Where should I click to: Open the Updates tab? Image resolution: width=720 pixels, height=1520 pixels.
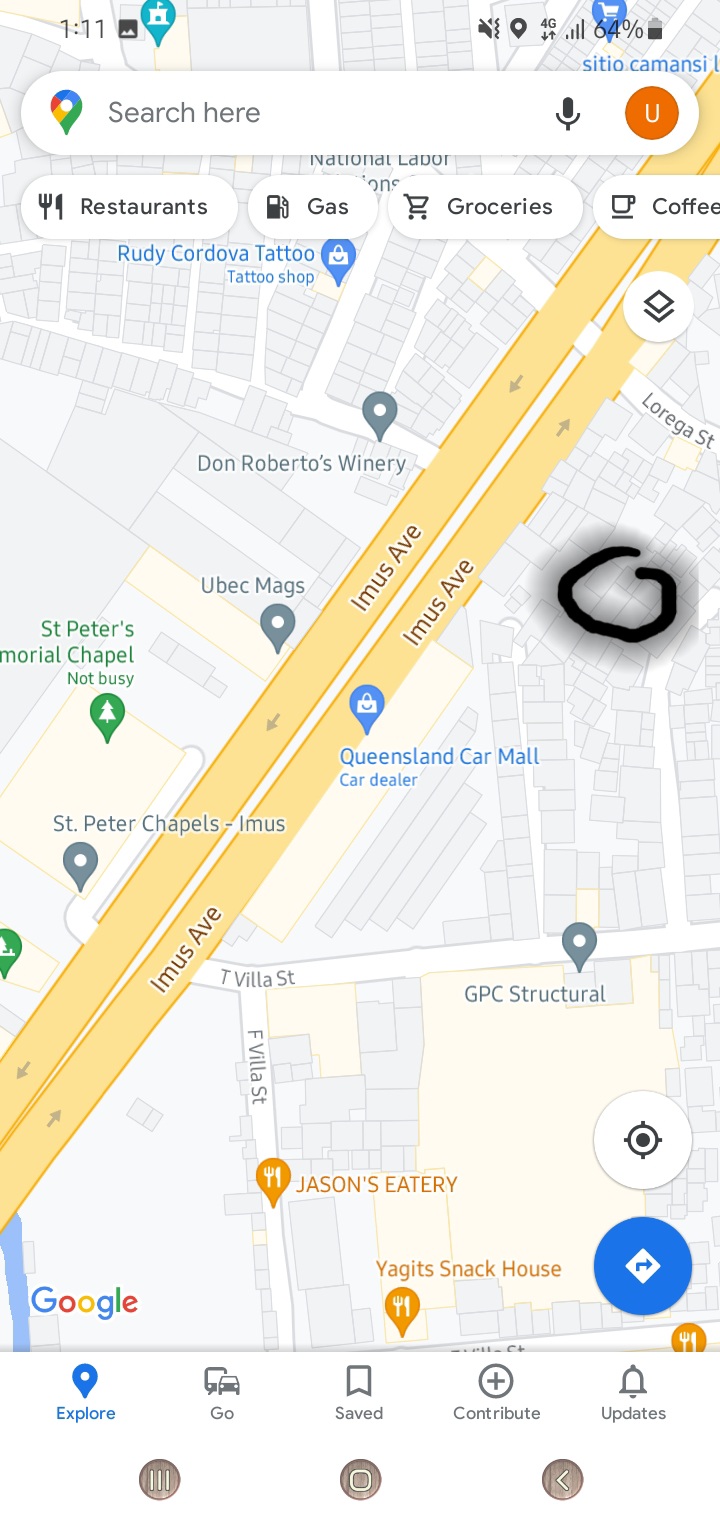coord(633,1393)
